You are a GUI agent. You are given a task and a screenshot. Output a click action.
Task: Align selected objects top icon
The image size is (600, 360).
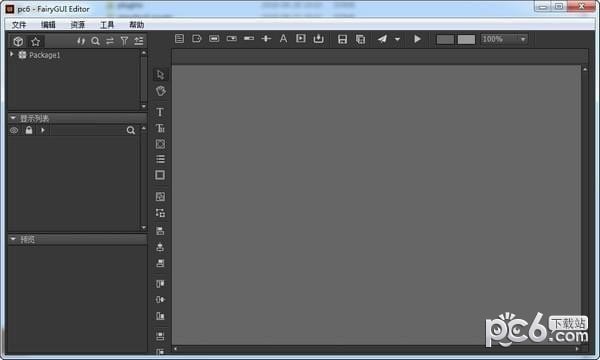(160, 283)
